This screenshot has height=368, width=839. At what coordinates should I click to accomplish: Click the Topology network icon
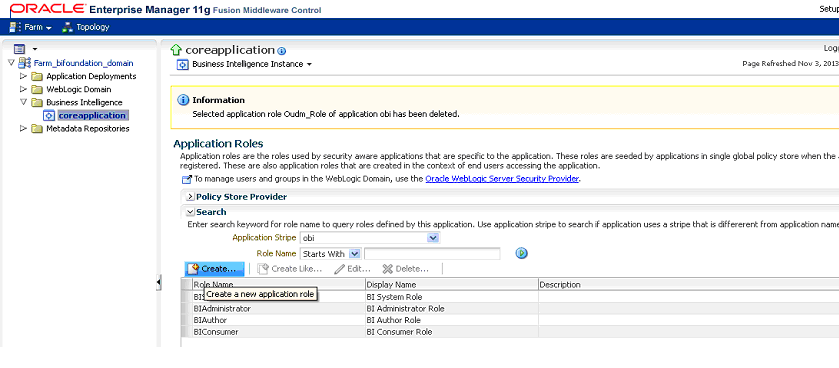tap(68, 27)
